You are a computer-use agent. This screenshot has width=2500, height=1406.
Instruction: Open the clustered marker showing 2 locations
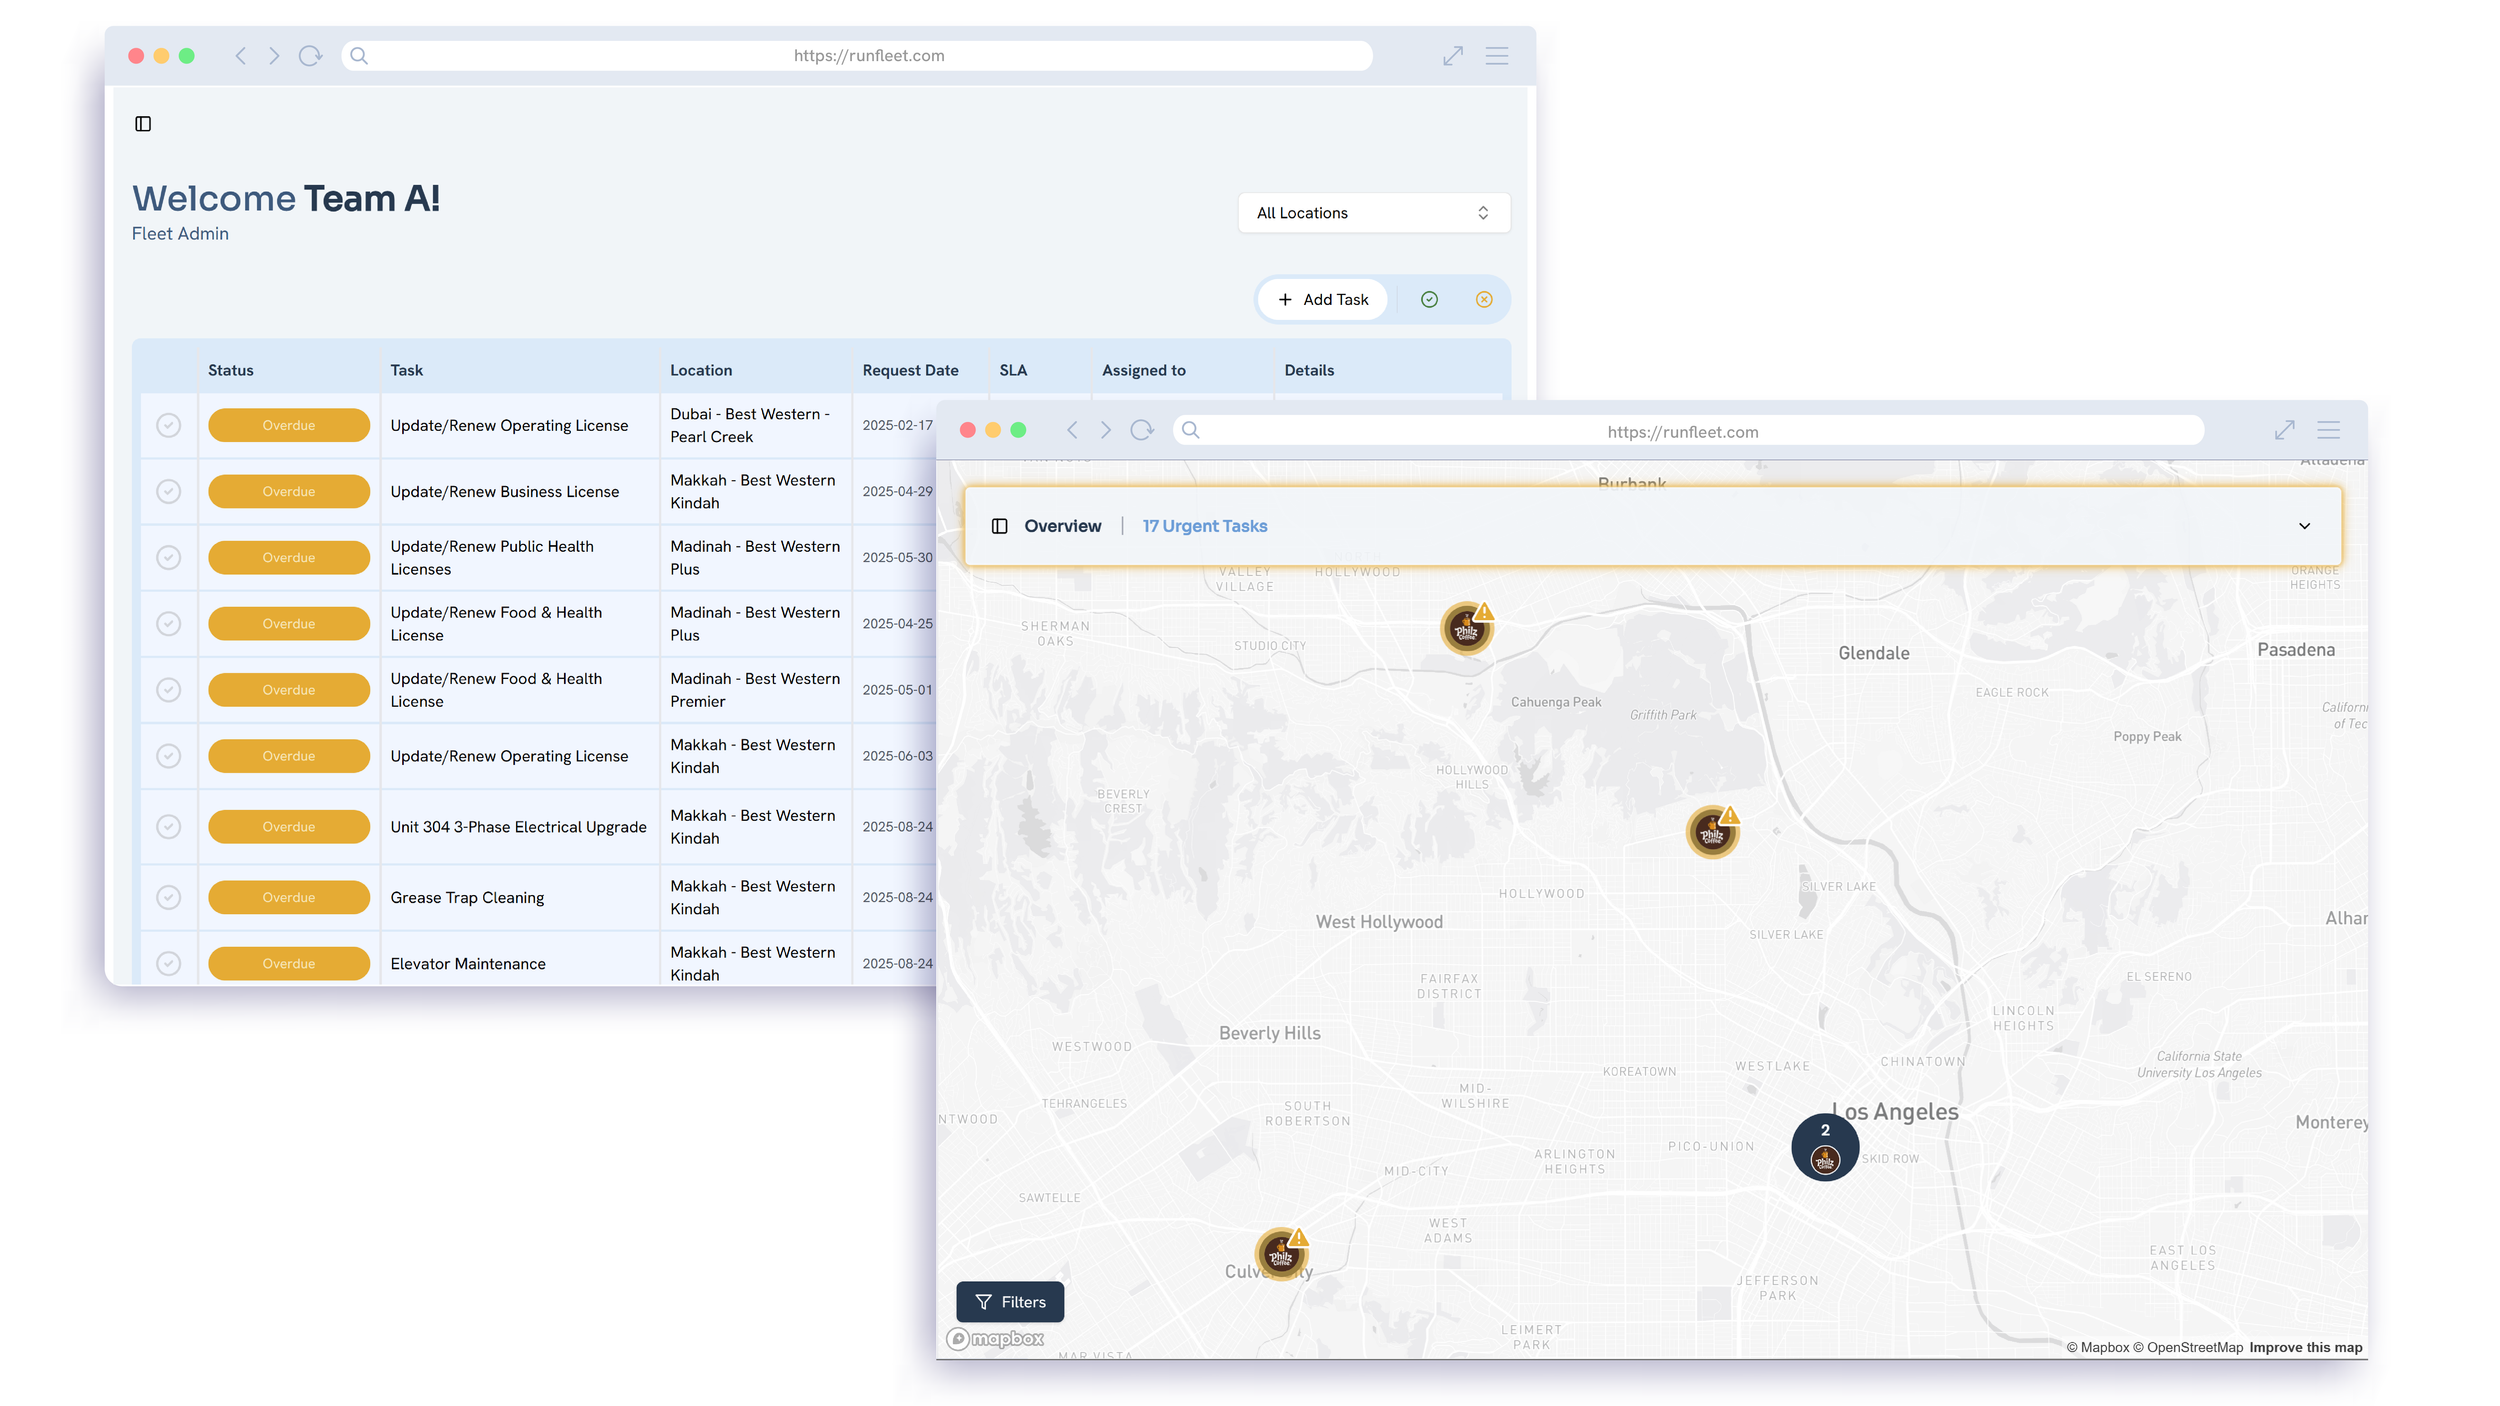1824,1146
